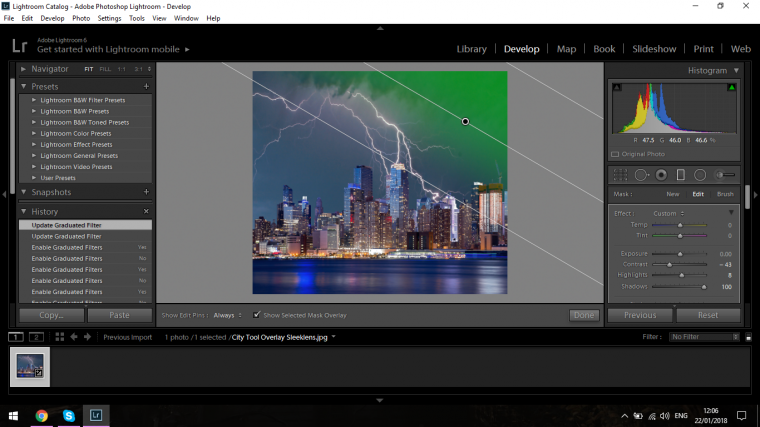Expand User Presets folder

[34, 178]
